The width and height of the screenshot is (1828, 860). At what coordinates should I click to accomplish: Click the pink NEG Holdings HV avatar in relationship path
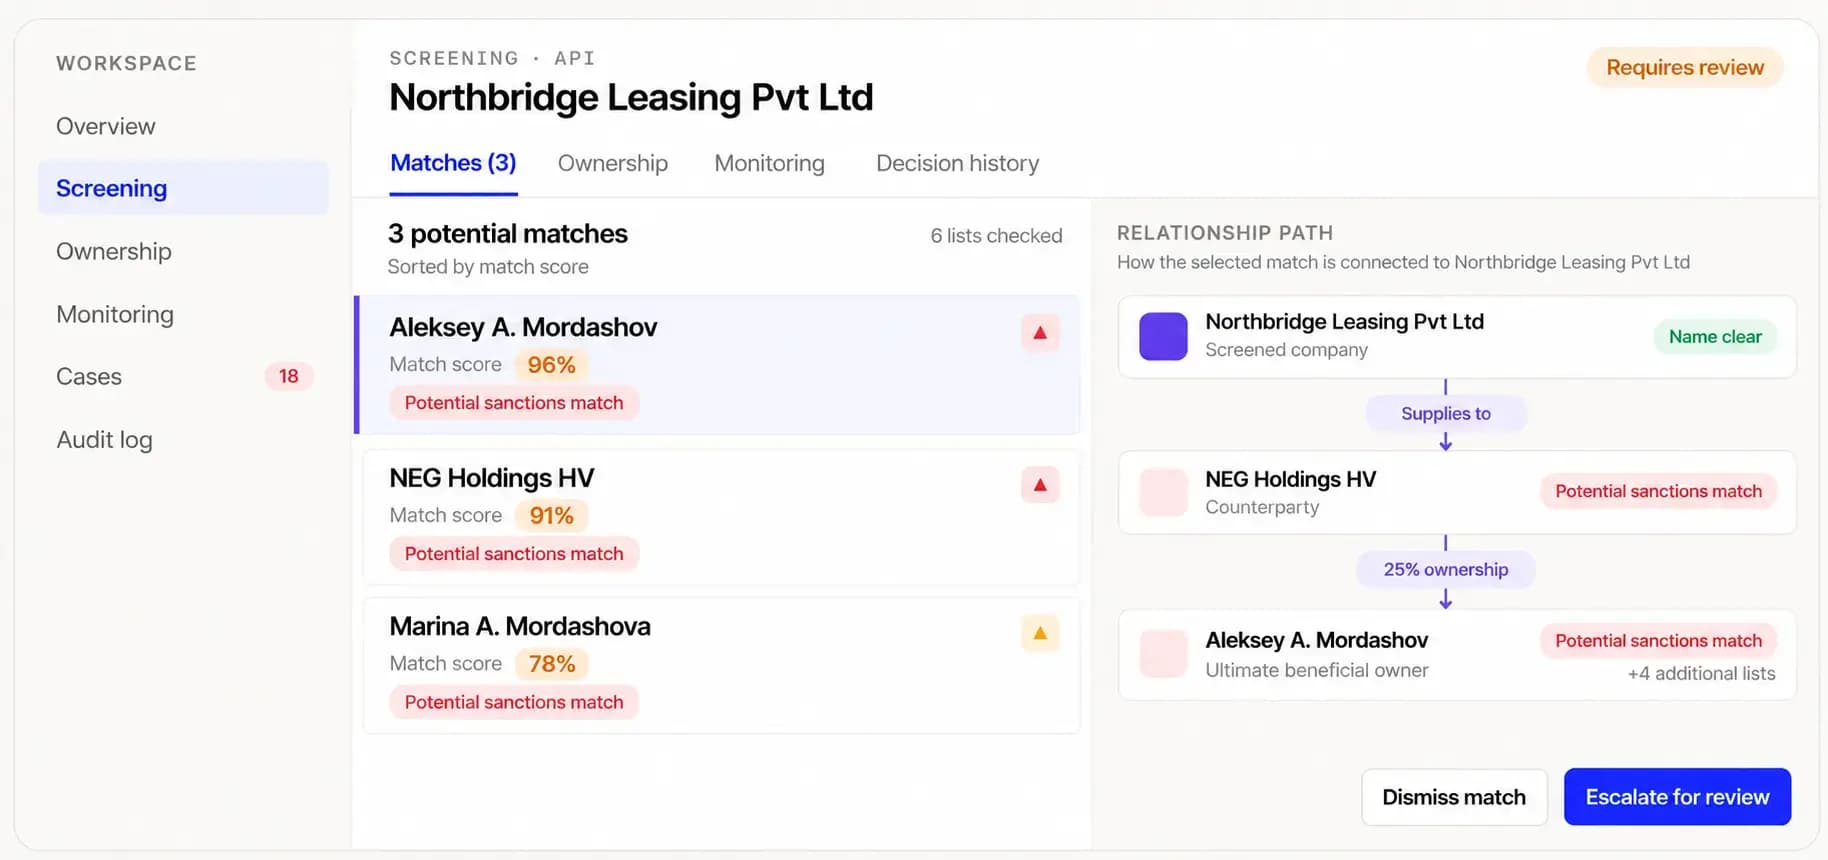pos(1163,493)
